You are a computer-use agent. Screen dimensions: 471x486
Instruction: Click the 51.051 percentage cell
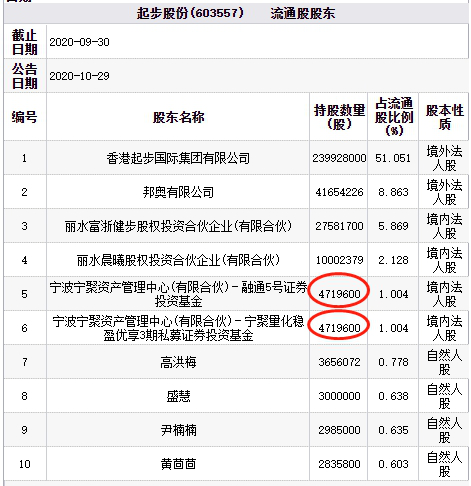tap(393, 158)
